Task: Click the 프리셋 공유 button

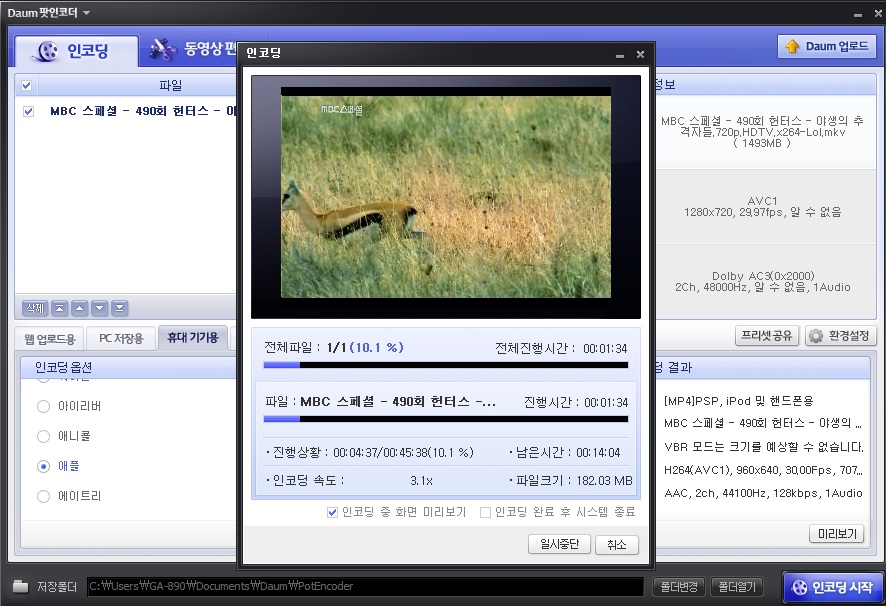Action: [767, 336]
